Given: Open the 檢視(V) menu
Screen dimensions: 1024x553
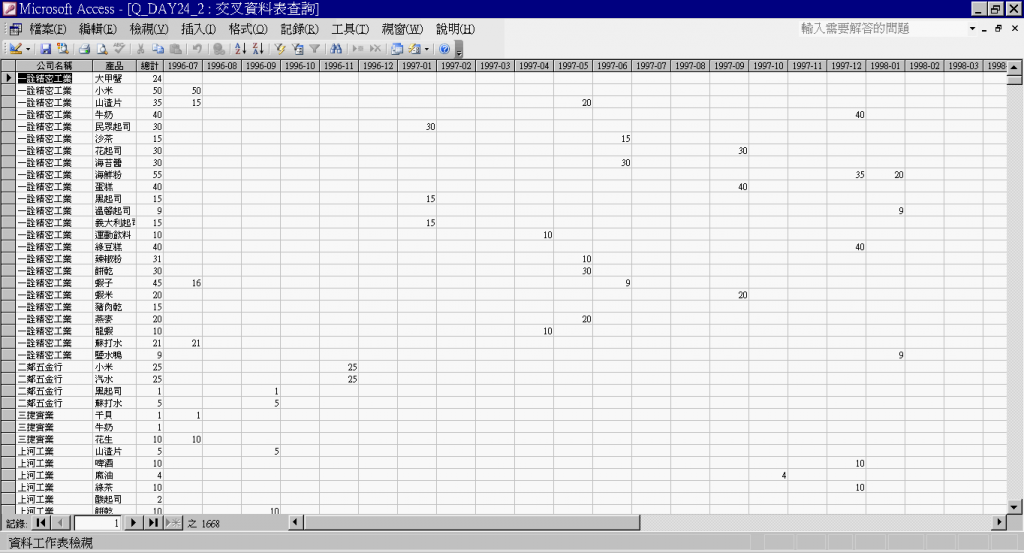Looking at the screenshot, I should (x=149, y=29).
